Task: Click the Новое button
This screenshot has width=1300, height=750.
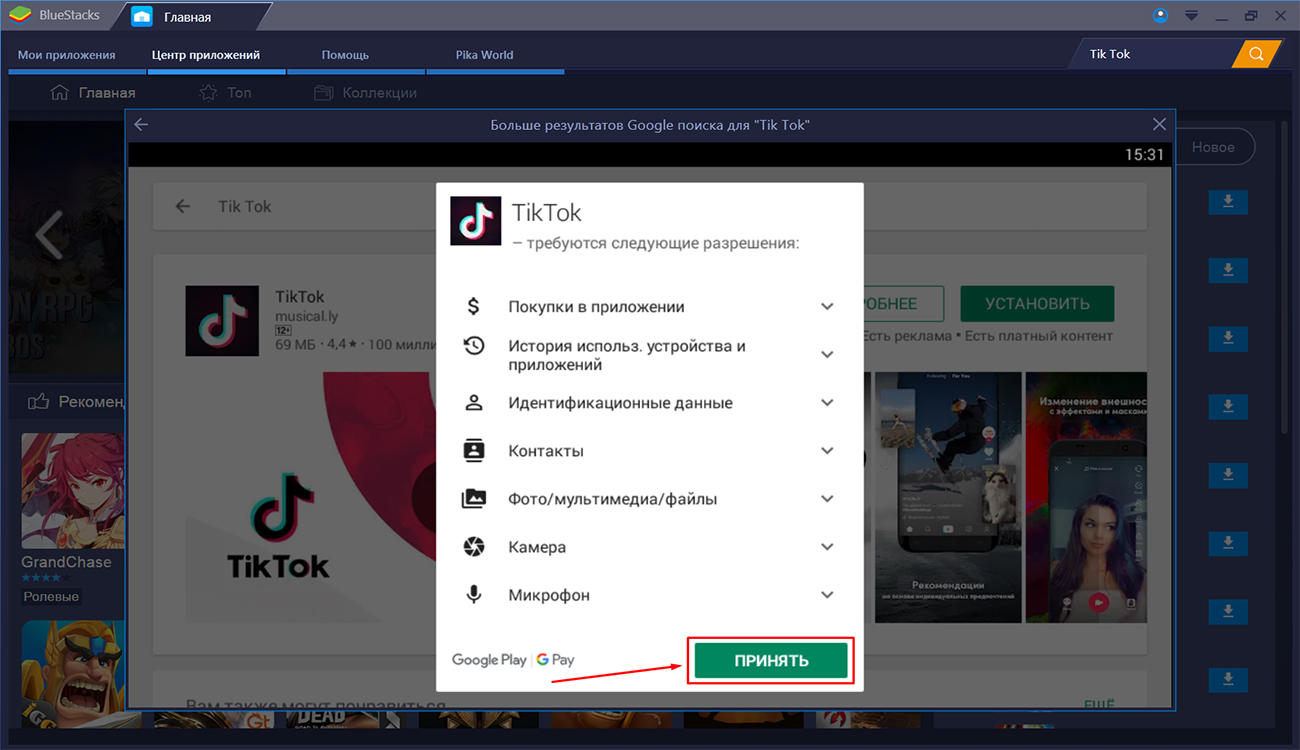Action: (1213, 147)
